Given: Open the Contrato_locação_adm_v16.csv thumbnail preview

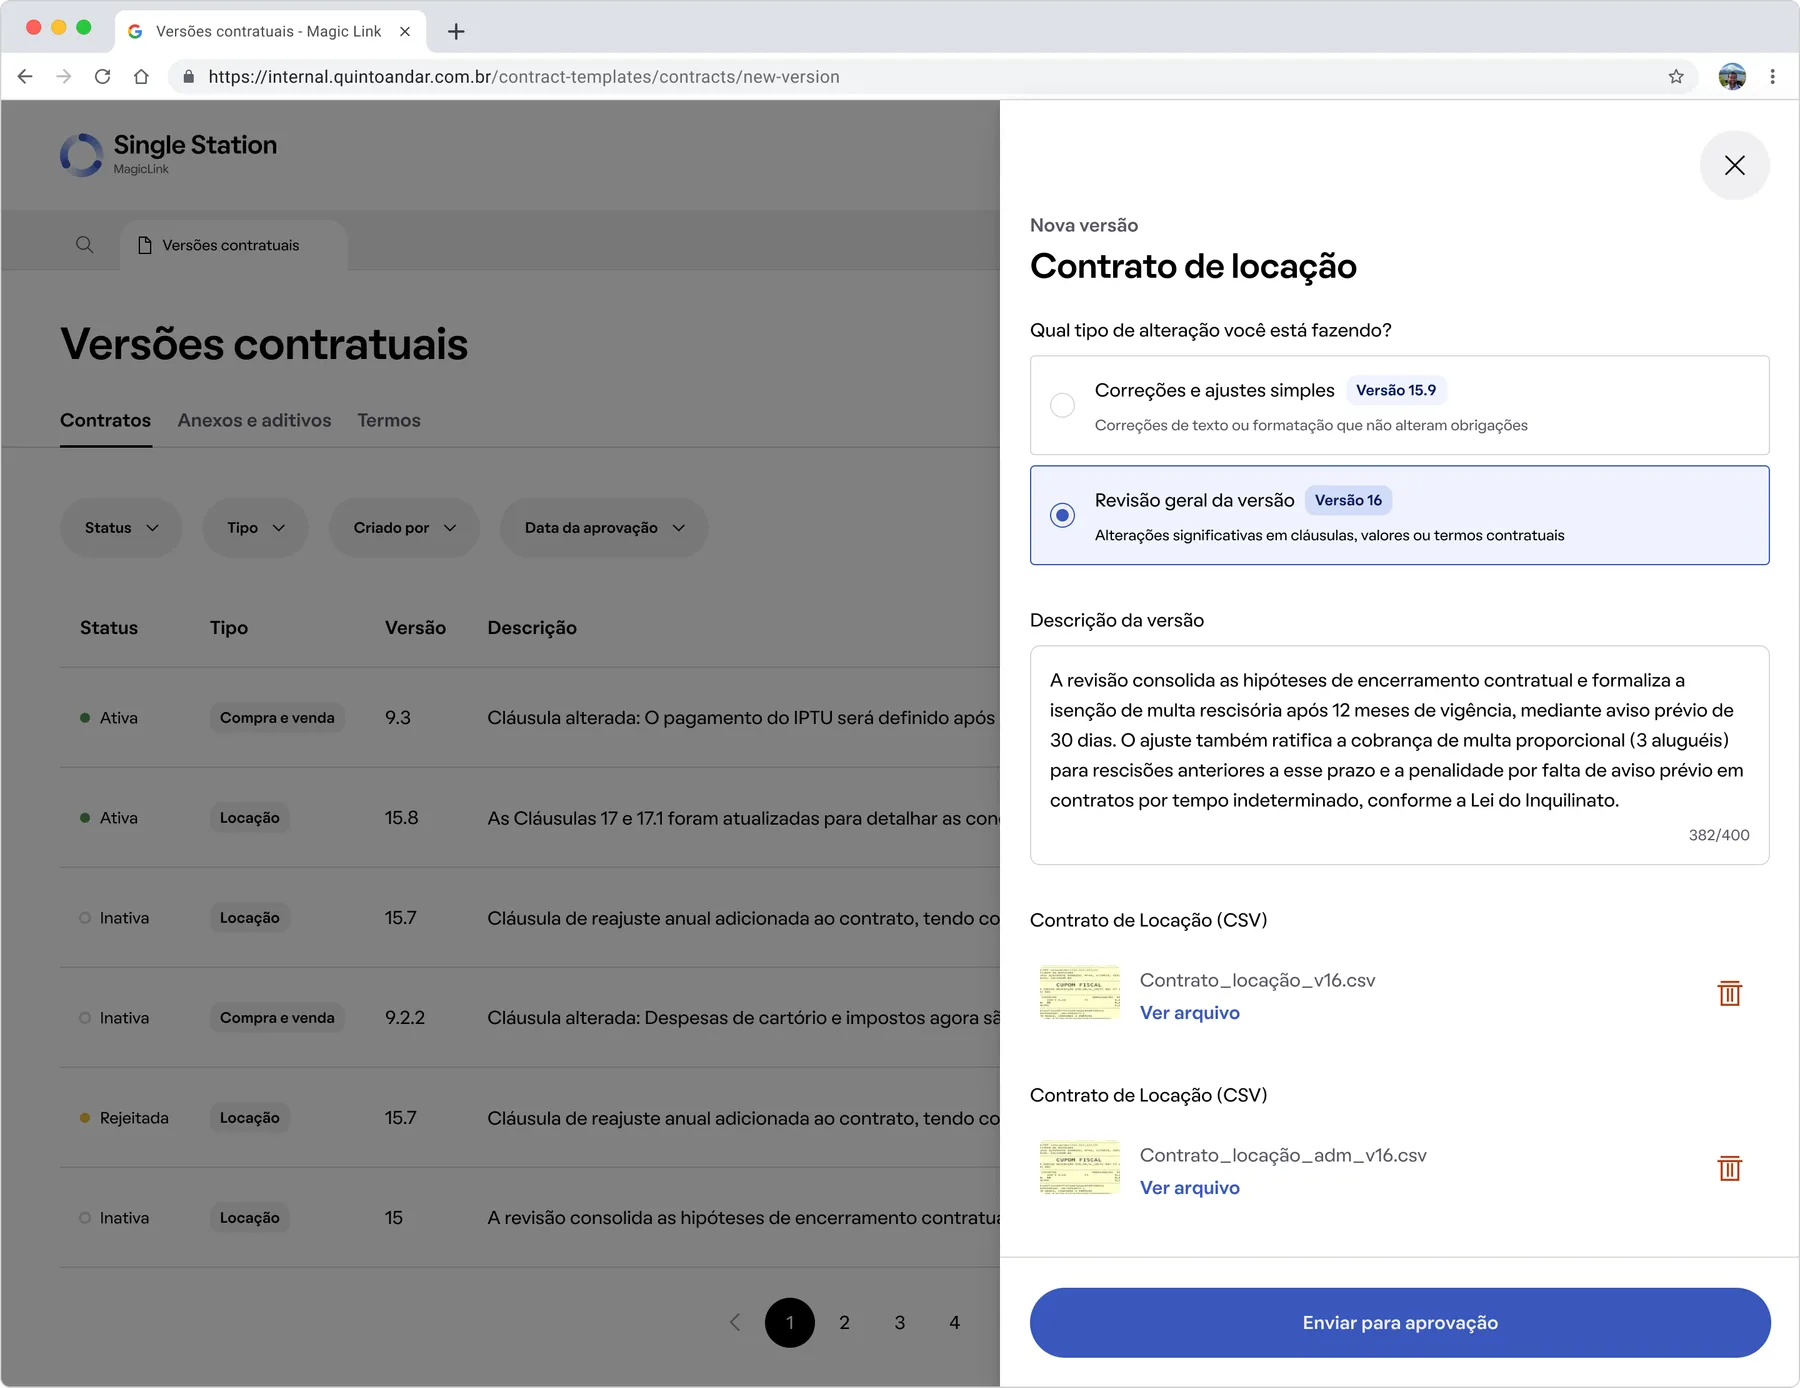Looking at the screenshot, I should (x=1079, y=1167).
